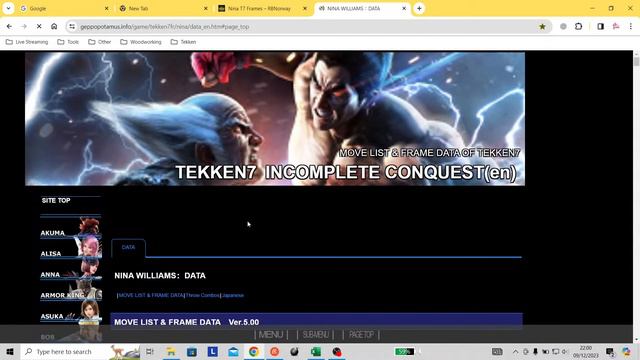Close the Google tab
The image size is (640, 360).
107,8
